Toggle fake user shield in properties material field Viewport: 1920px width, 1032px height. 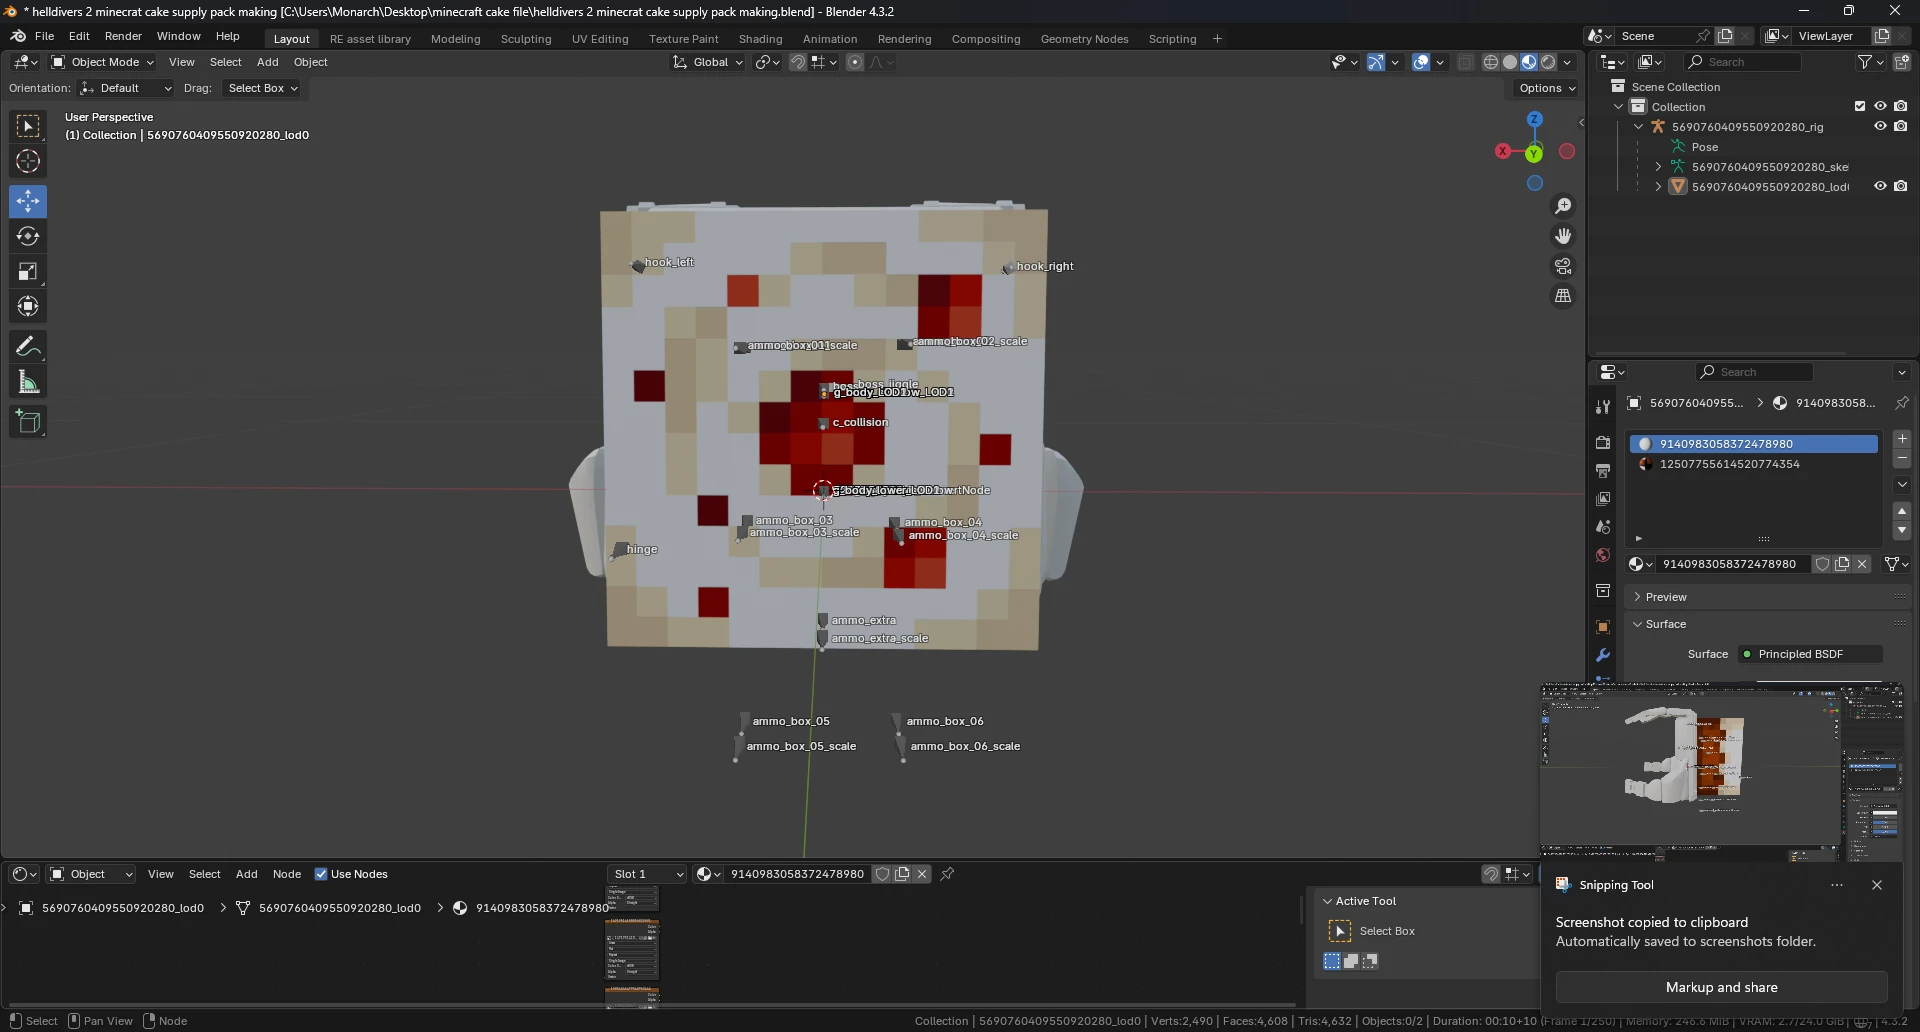(1822, 564)
